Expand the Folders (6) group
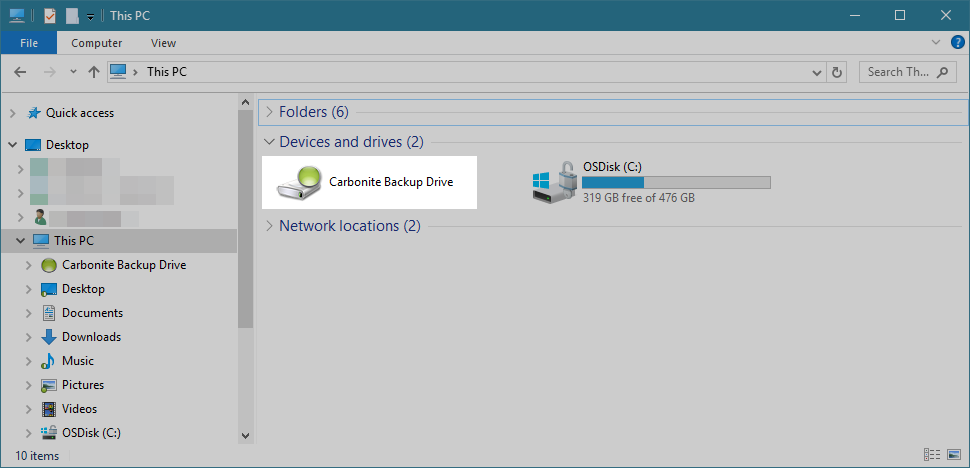 click(268, 112)
